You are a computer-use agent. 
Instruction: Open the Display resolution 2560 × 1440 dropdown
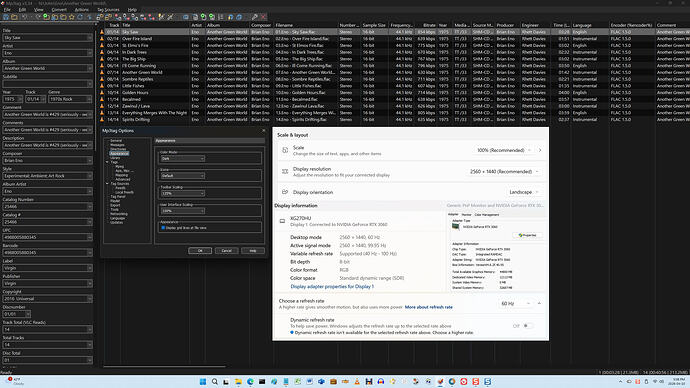[505, 172]
